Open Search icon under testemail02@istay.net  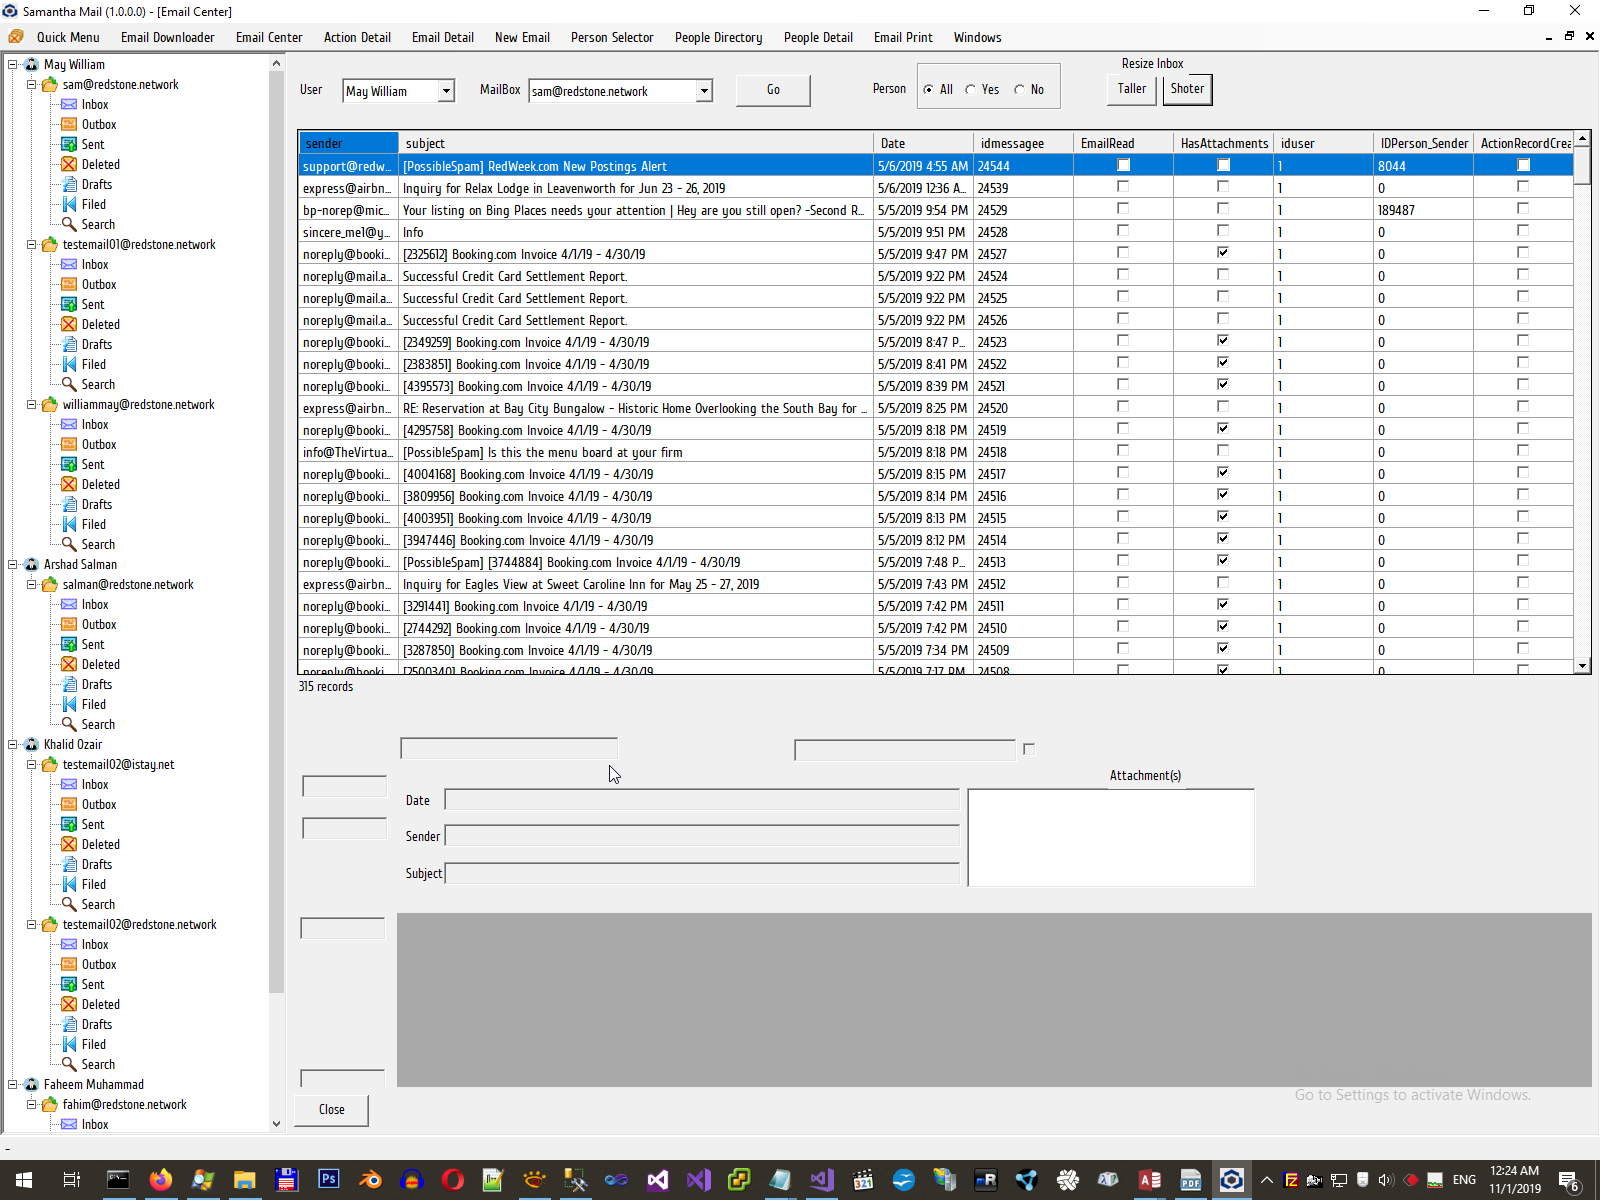point(69,904)
